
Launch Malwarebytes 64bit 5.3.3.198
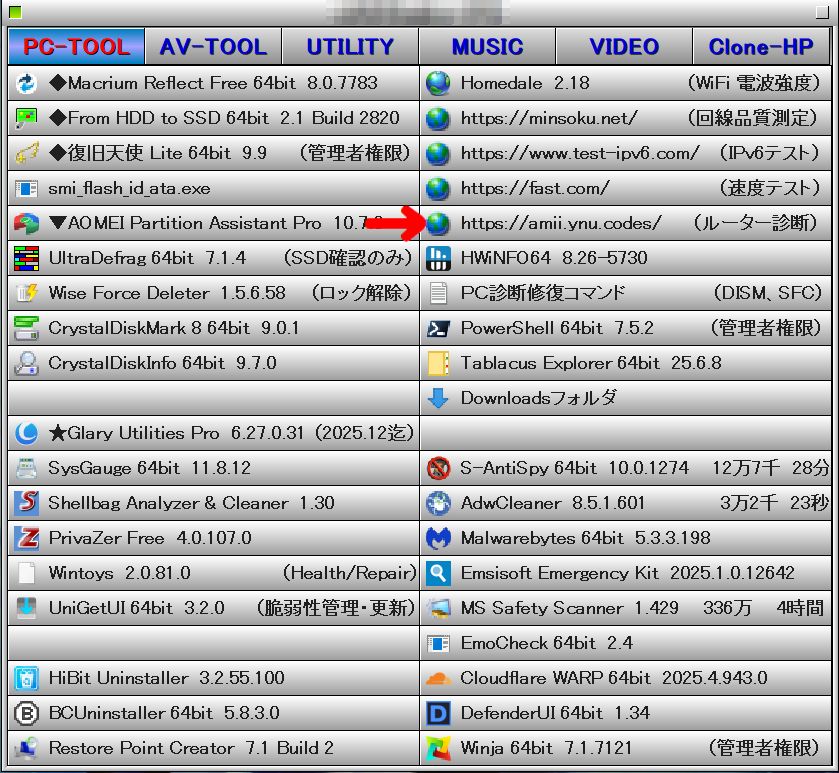click(626, 538)
